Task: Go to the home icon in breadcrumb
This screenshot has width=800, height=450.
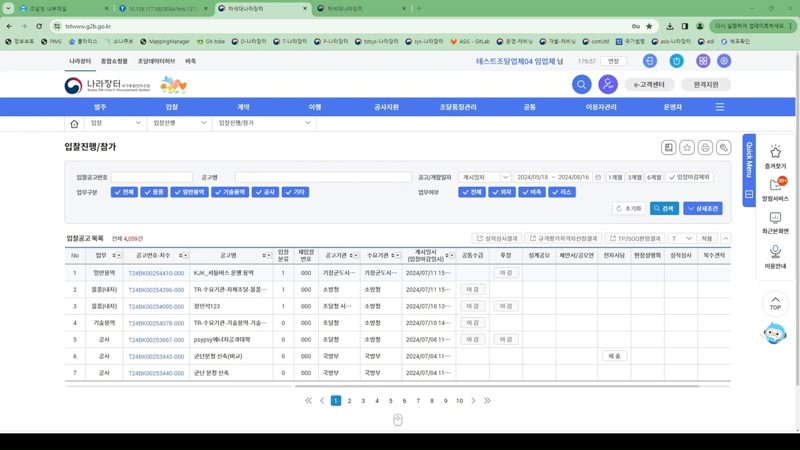Action: click(x=74, y=123)
